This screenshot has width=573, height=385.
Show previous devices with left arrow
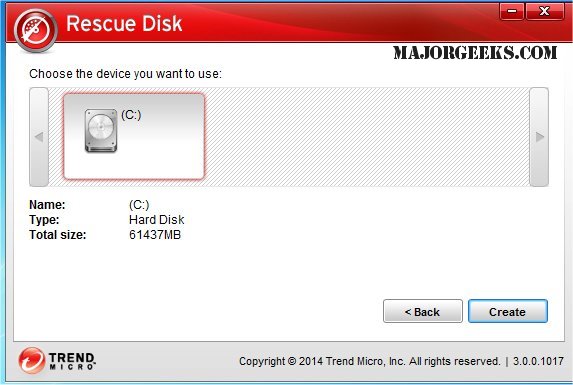click(x=39, y=137)
